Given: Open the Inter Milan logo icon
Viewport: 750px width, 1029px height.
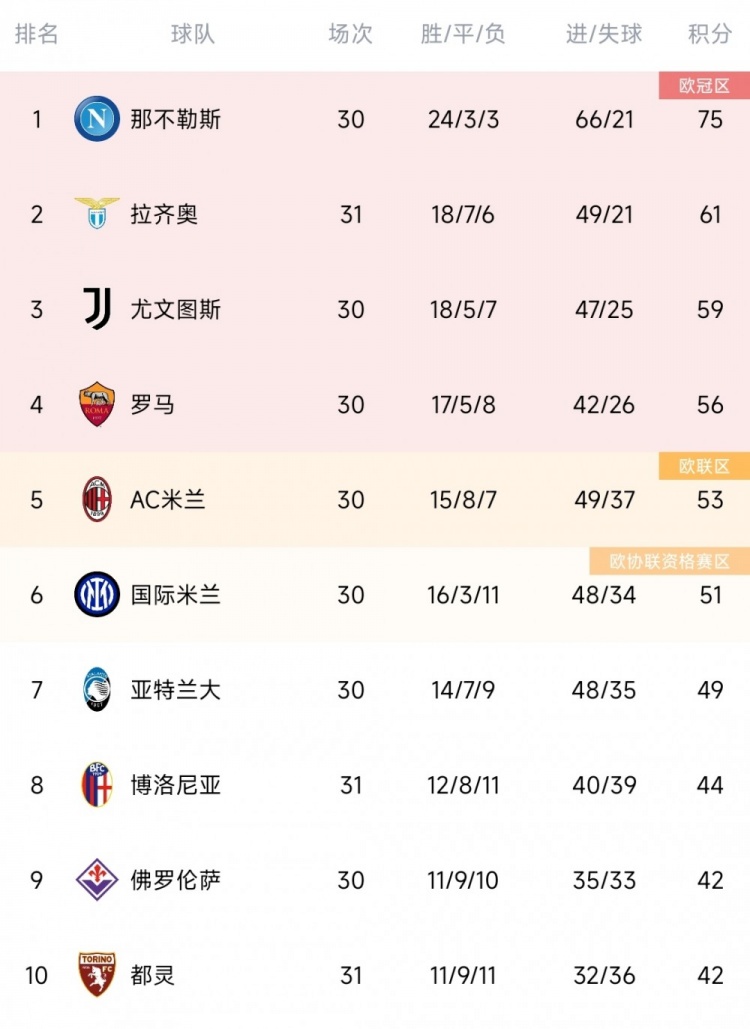Looking at the screenshot, I should pos(97,595).
